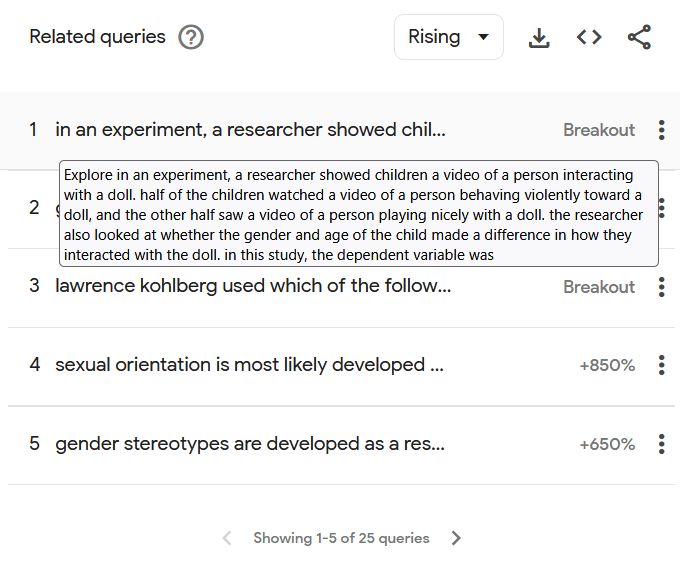Select the "sexual orientation is most likely developed" query
680x564 pixels.
coord(249,365)
